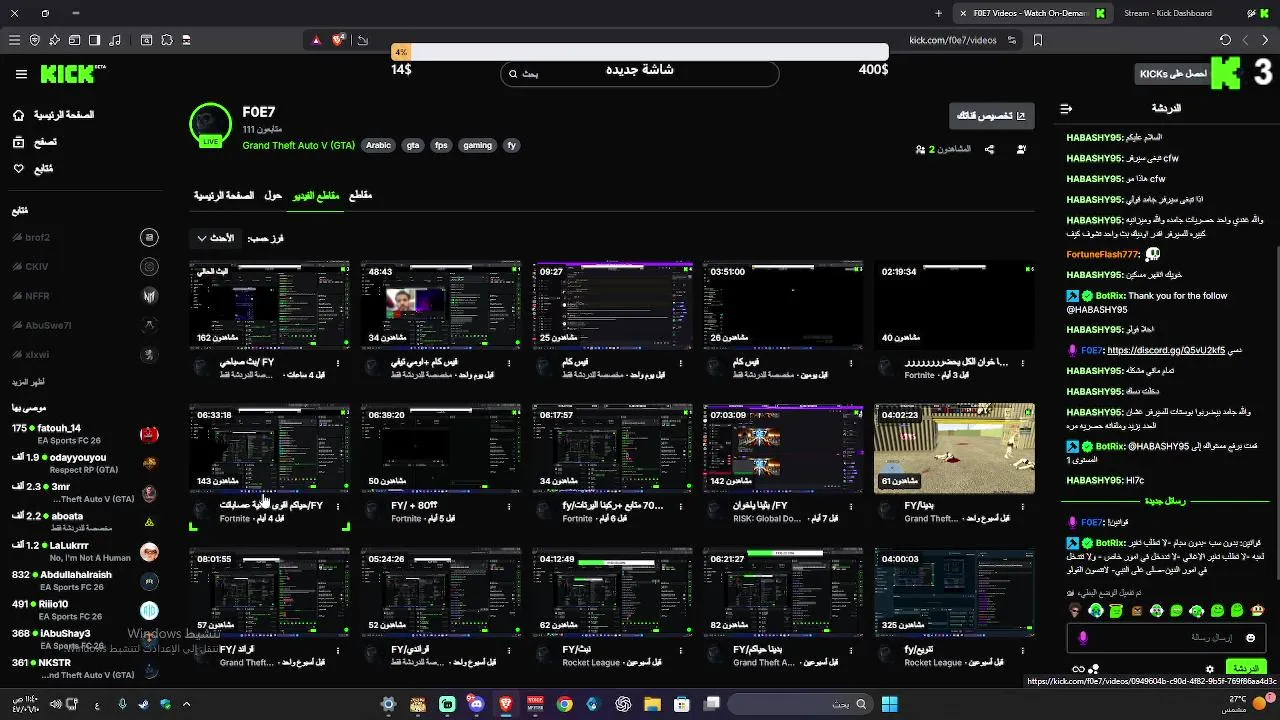Click the search input field
1280x720 pixels.
click(640, 74)
